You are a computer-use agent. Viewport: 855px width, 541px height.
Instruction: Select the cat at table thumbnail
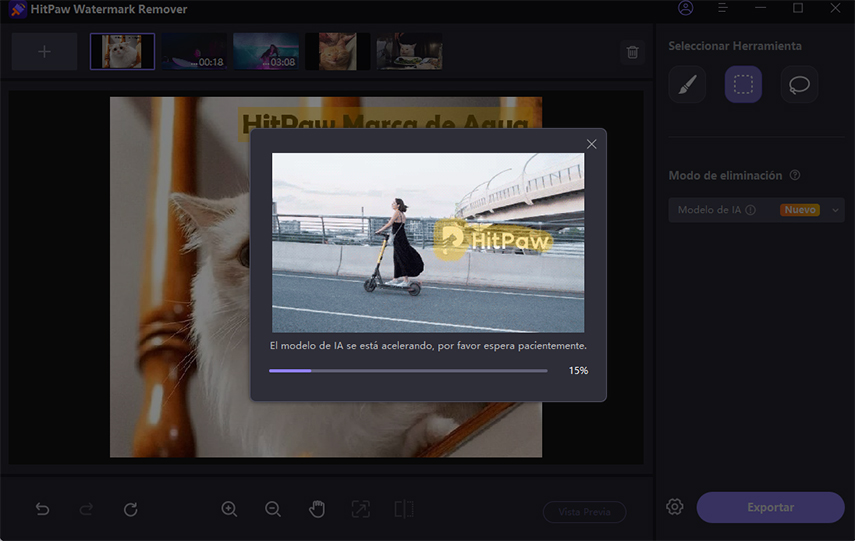(410, 52)
